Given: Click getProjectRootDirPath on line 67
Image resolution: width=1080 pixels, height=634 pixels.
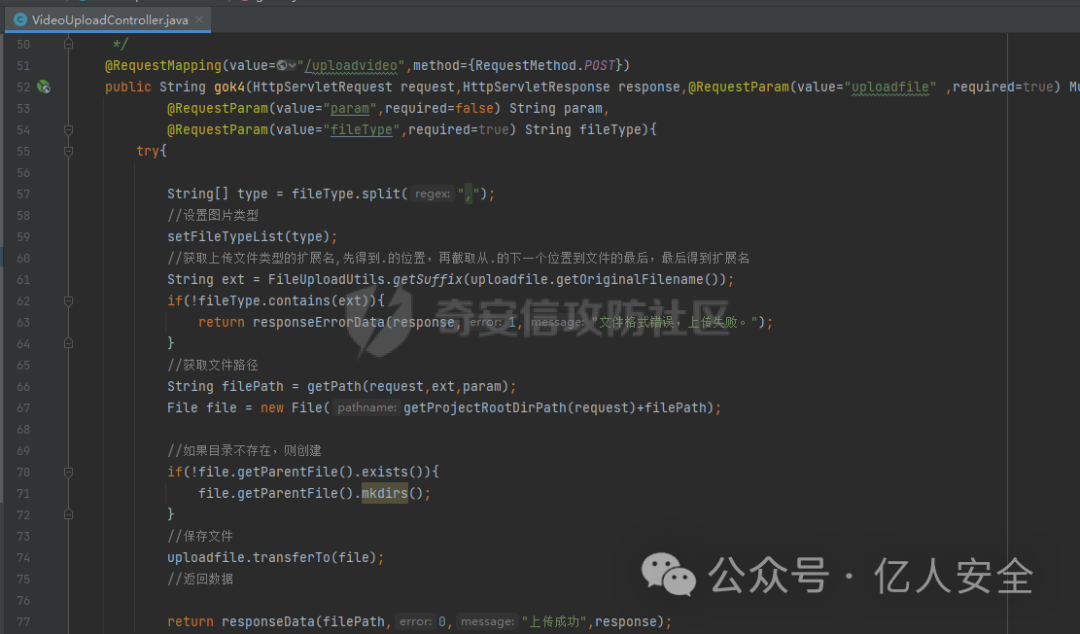Looking at the screenshot, I should tap(485, 407).
